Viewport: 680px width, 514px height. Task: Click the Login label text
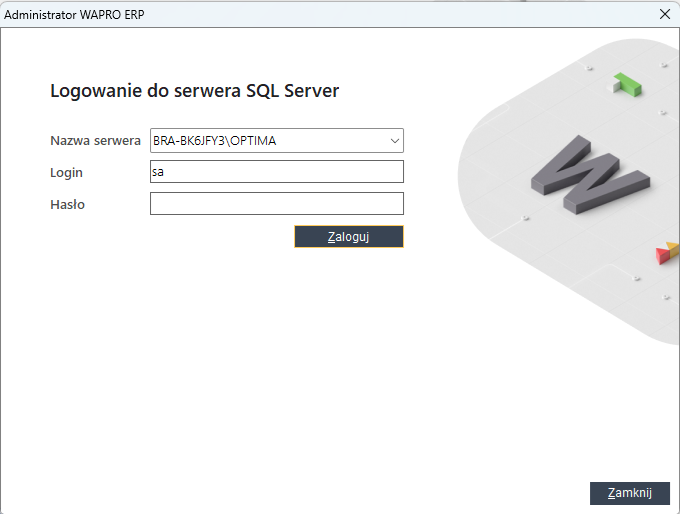(66, 172)
